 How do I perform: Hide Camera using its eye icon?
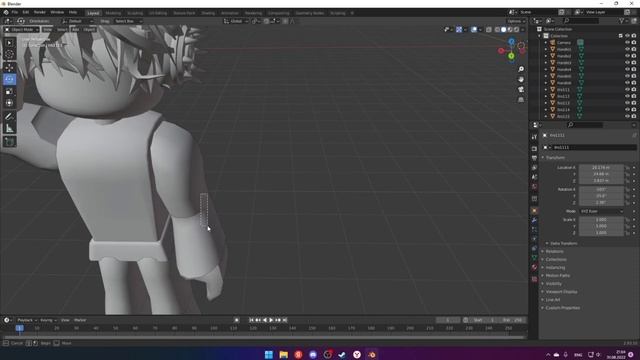pos(627,42)
